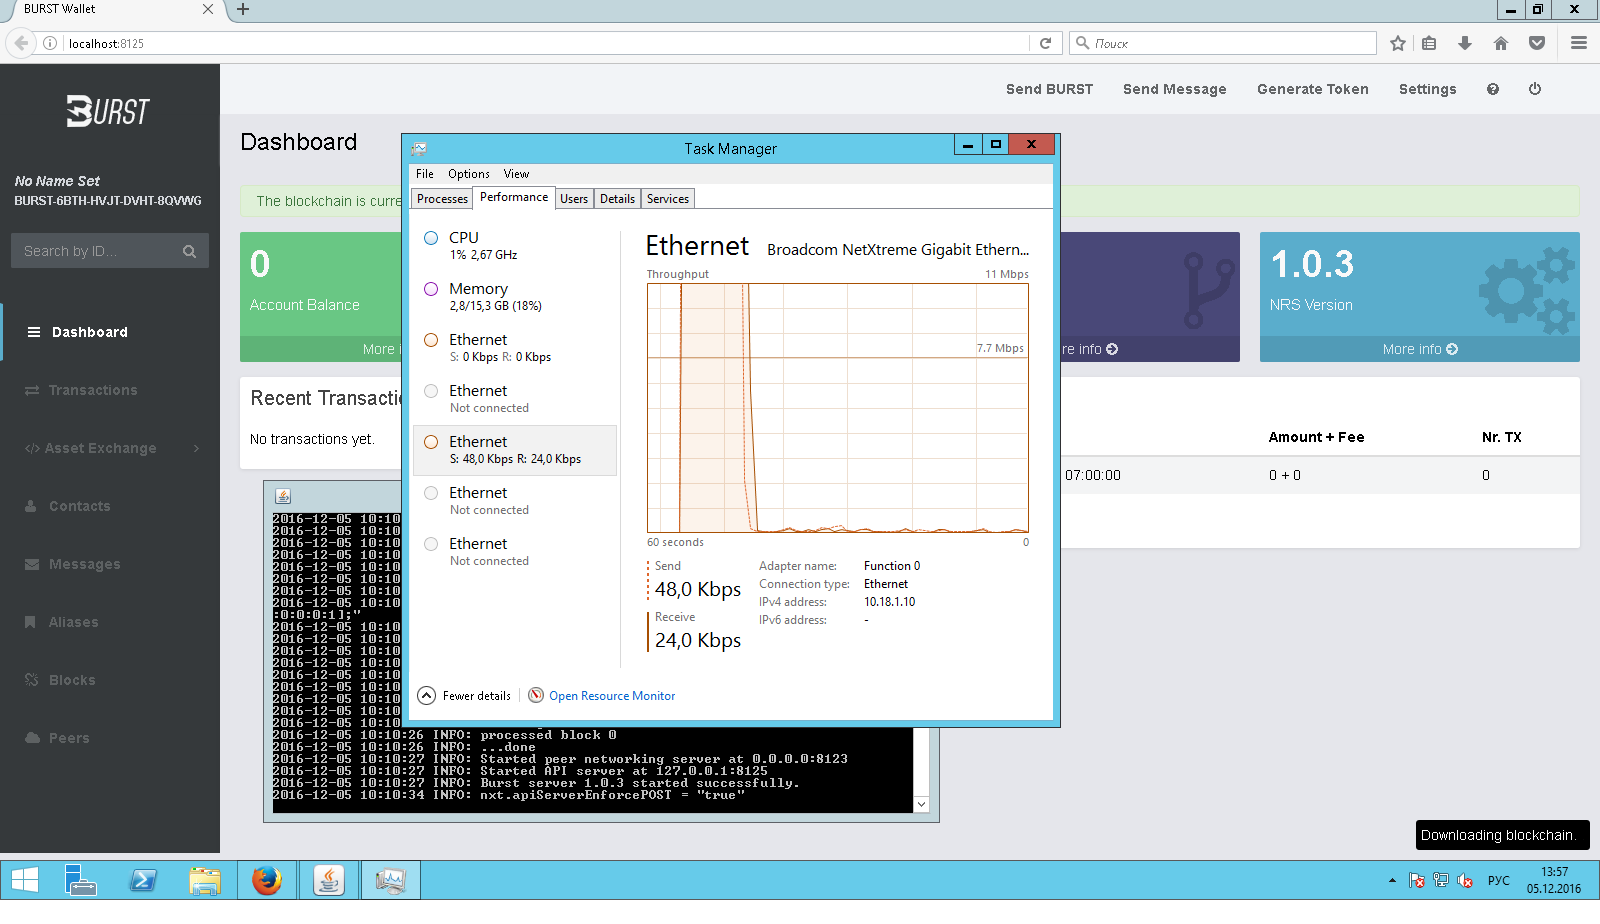
Task: Select Memory performance item
Action: click(x=515, y=297)
